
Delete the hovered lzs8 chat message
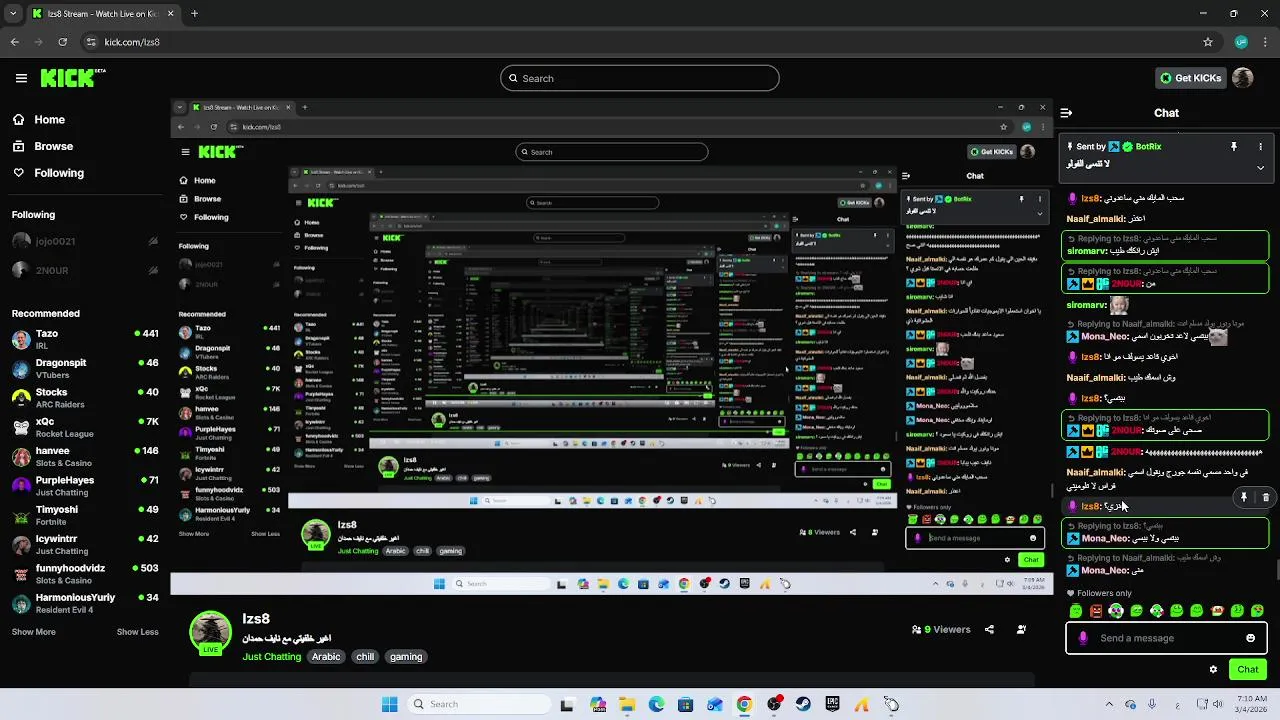(1266, 497)
